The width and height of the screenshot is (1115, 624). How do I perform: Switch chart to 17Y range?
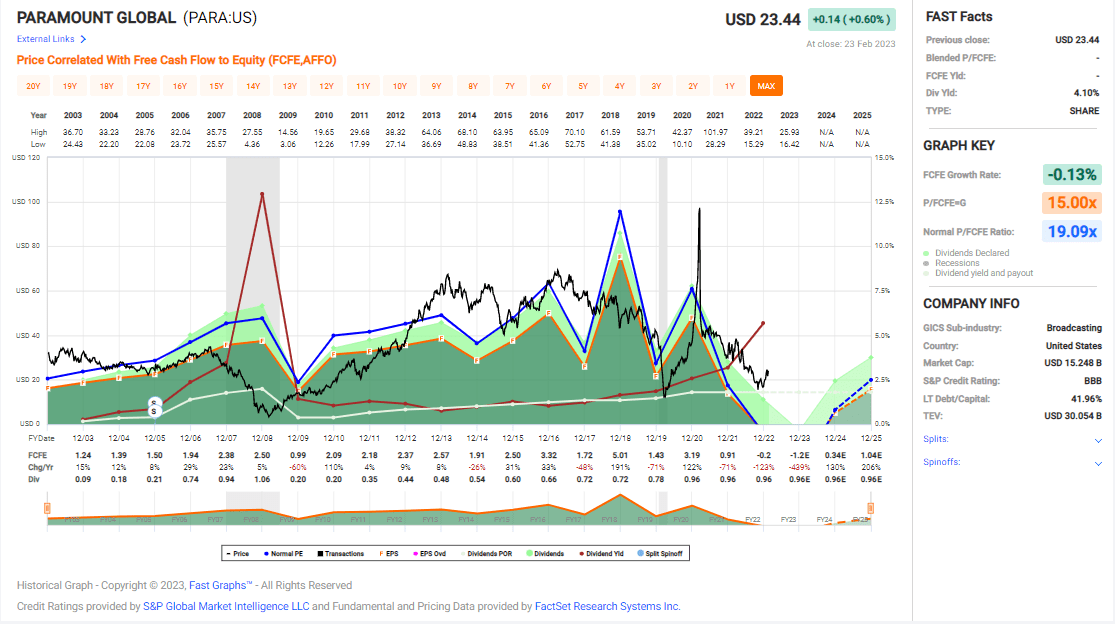(x=143, y=86)
